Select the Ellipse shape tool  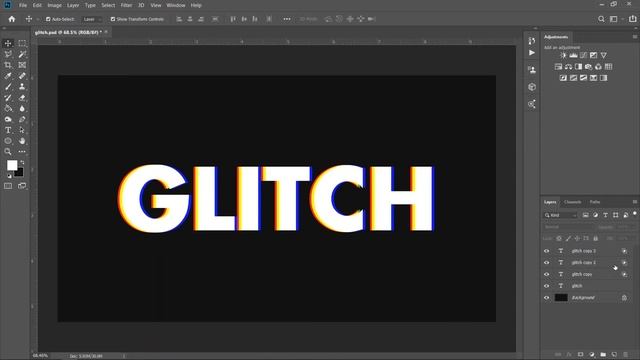(8, 141)
